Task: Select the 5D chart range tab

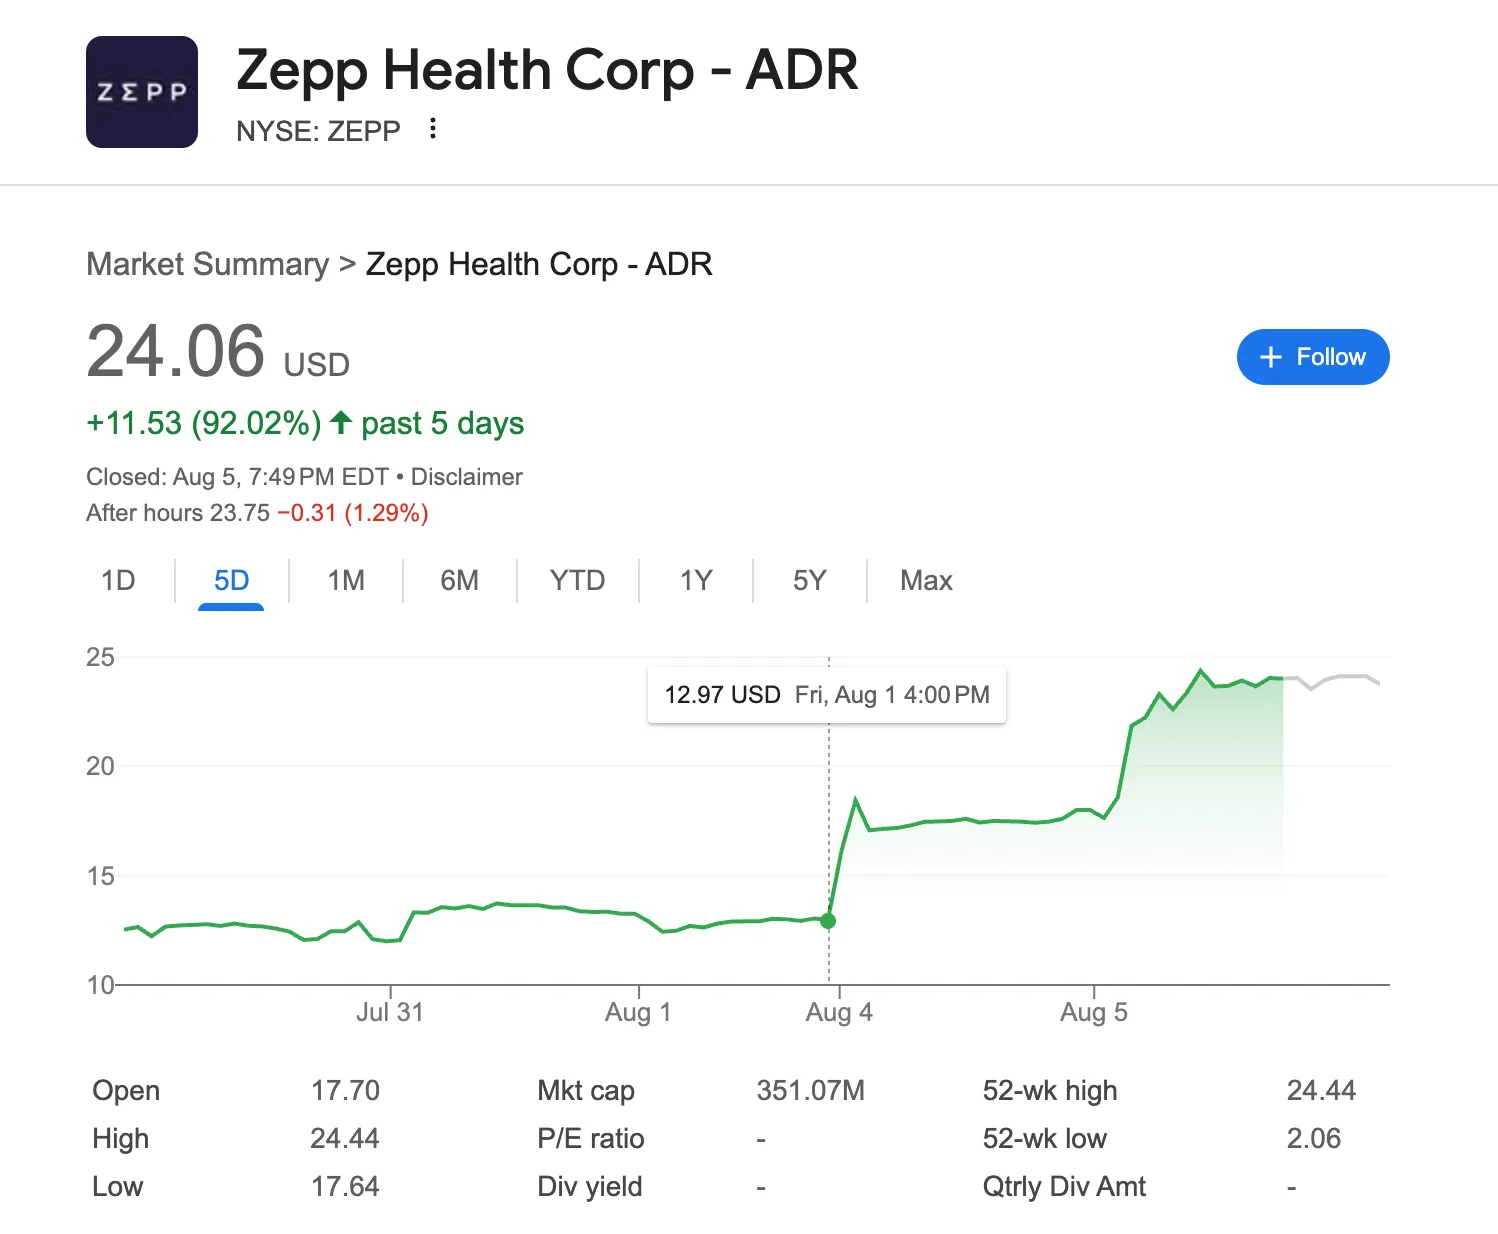Action: point(231,580)
